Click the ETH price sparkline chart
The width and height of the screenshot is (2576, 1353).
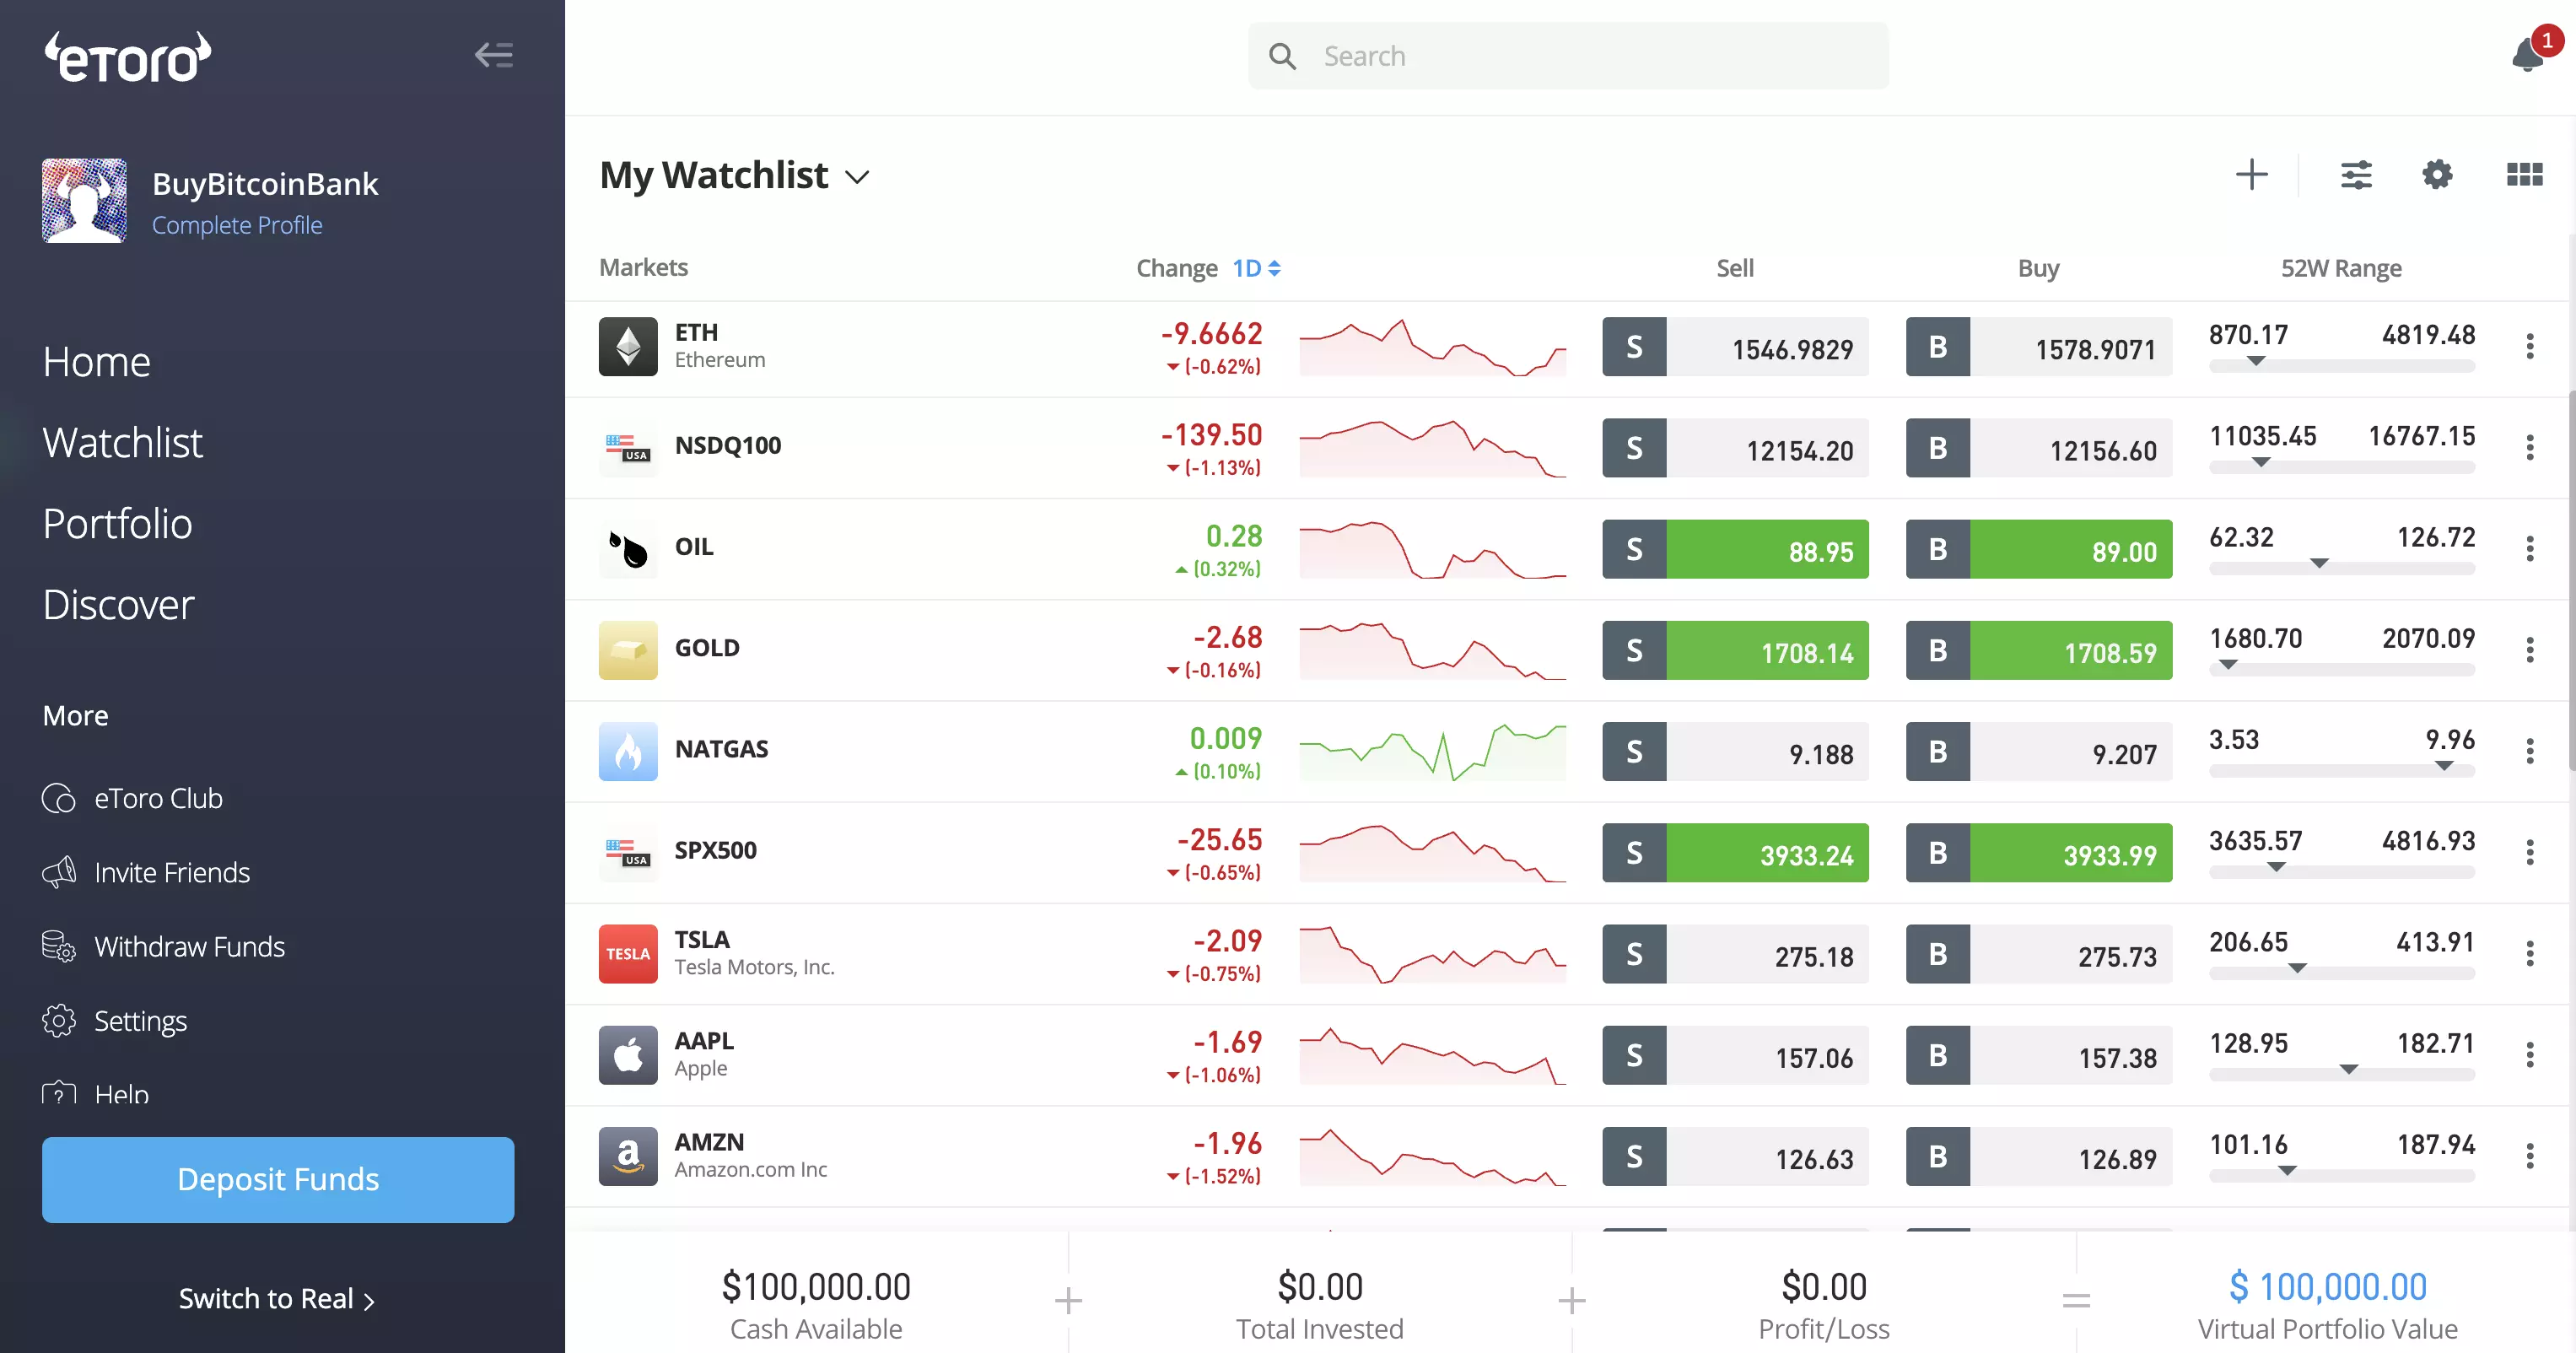[1432, 347]
